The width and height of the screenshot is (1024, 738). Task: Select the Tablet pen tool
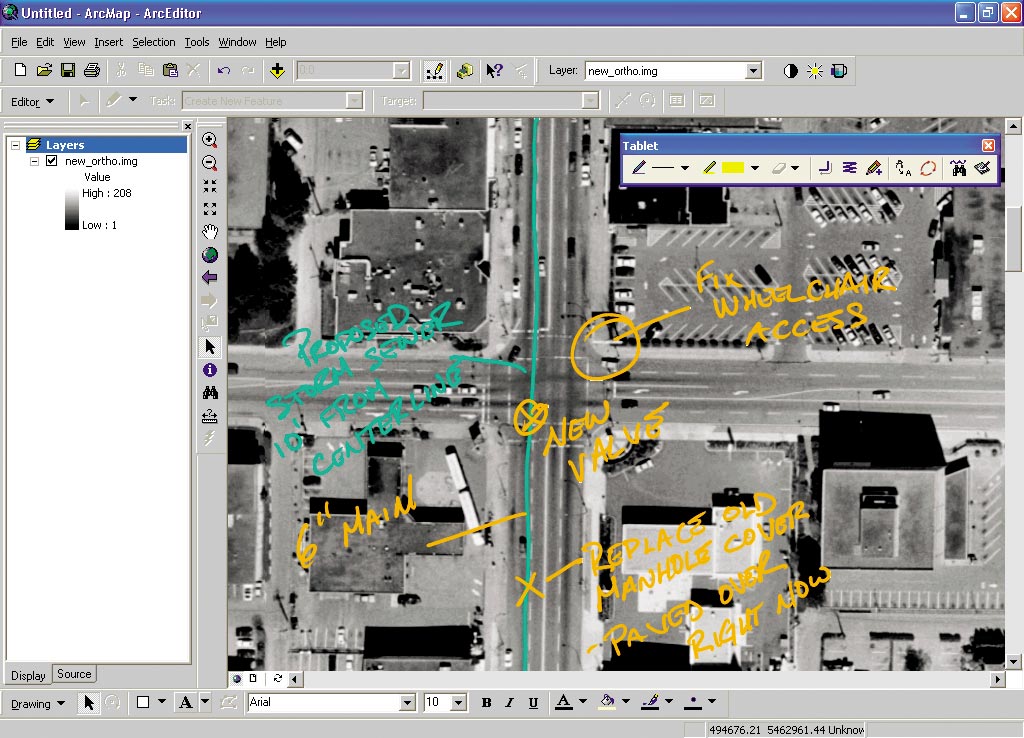(639, 168)
